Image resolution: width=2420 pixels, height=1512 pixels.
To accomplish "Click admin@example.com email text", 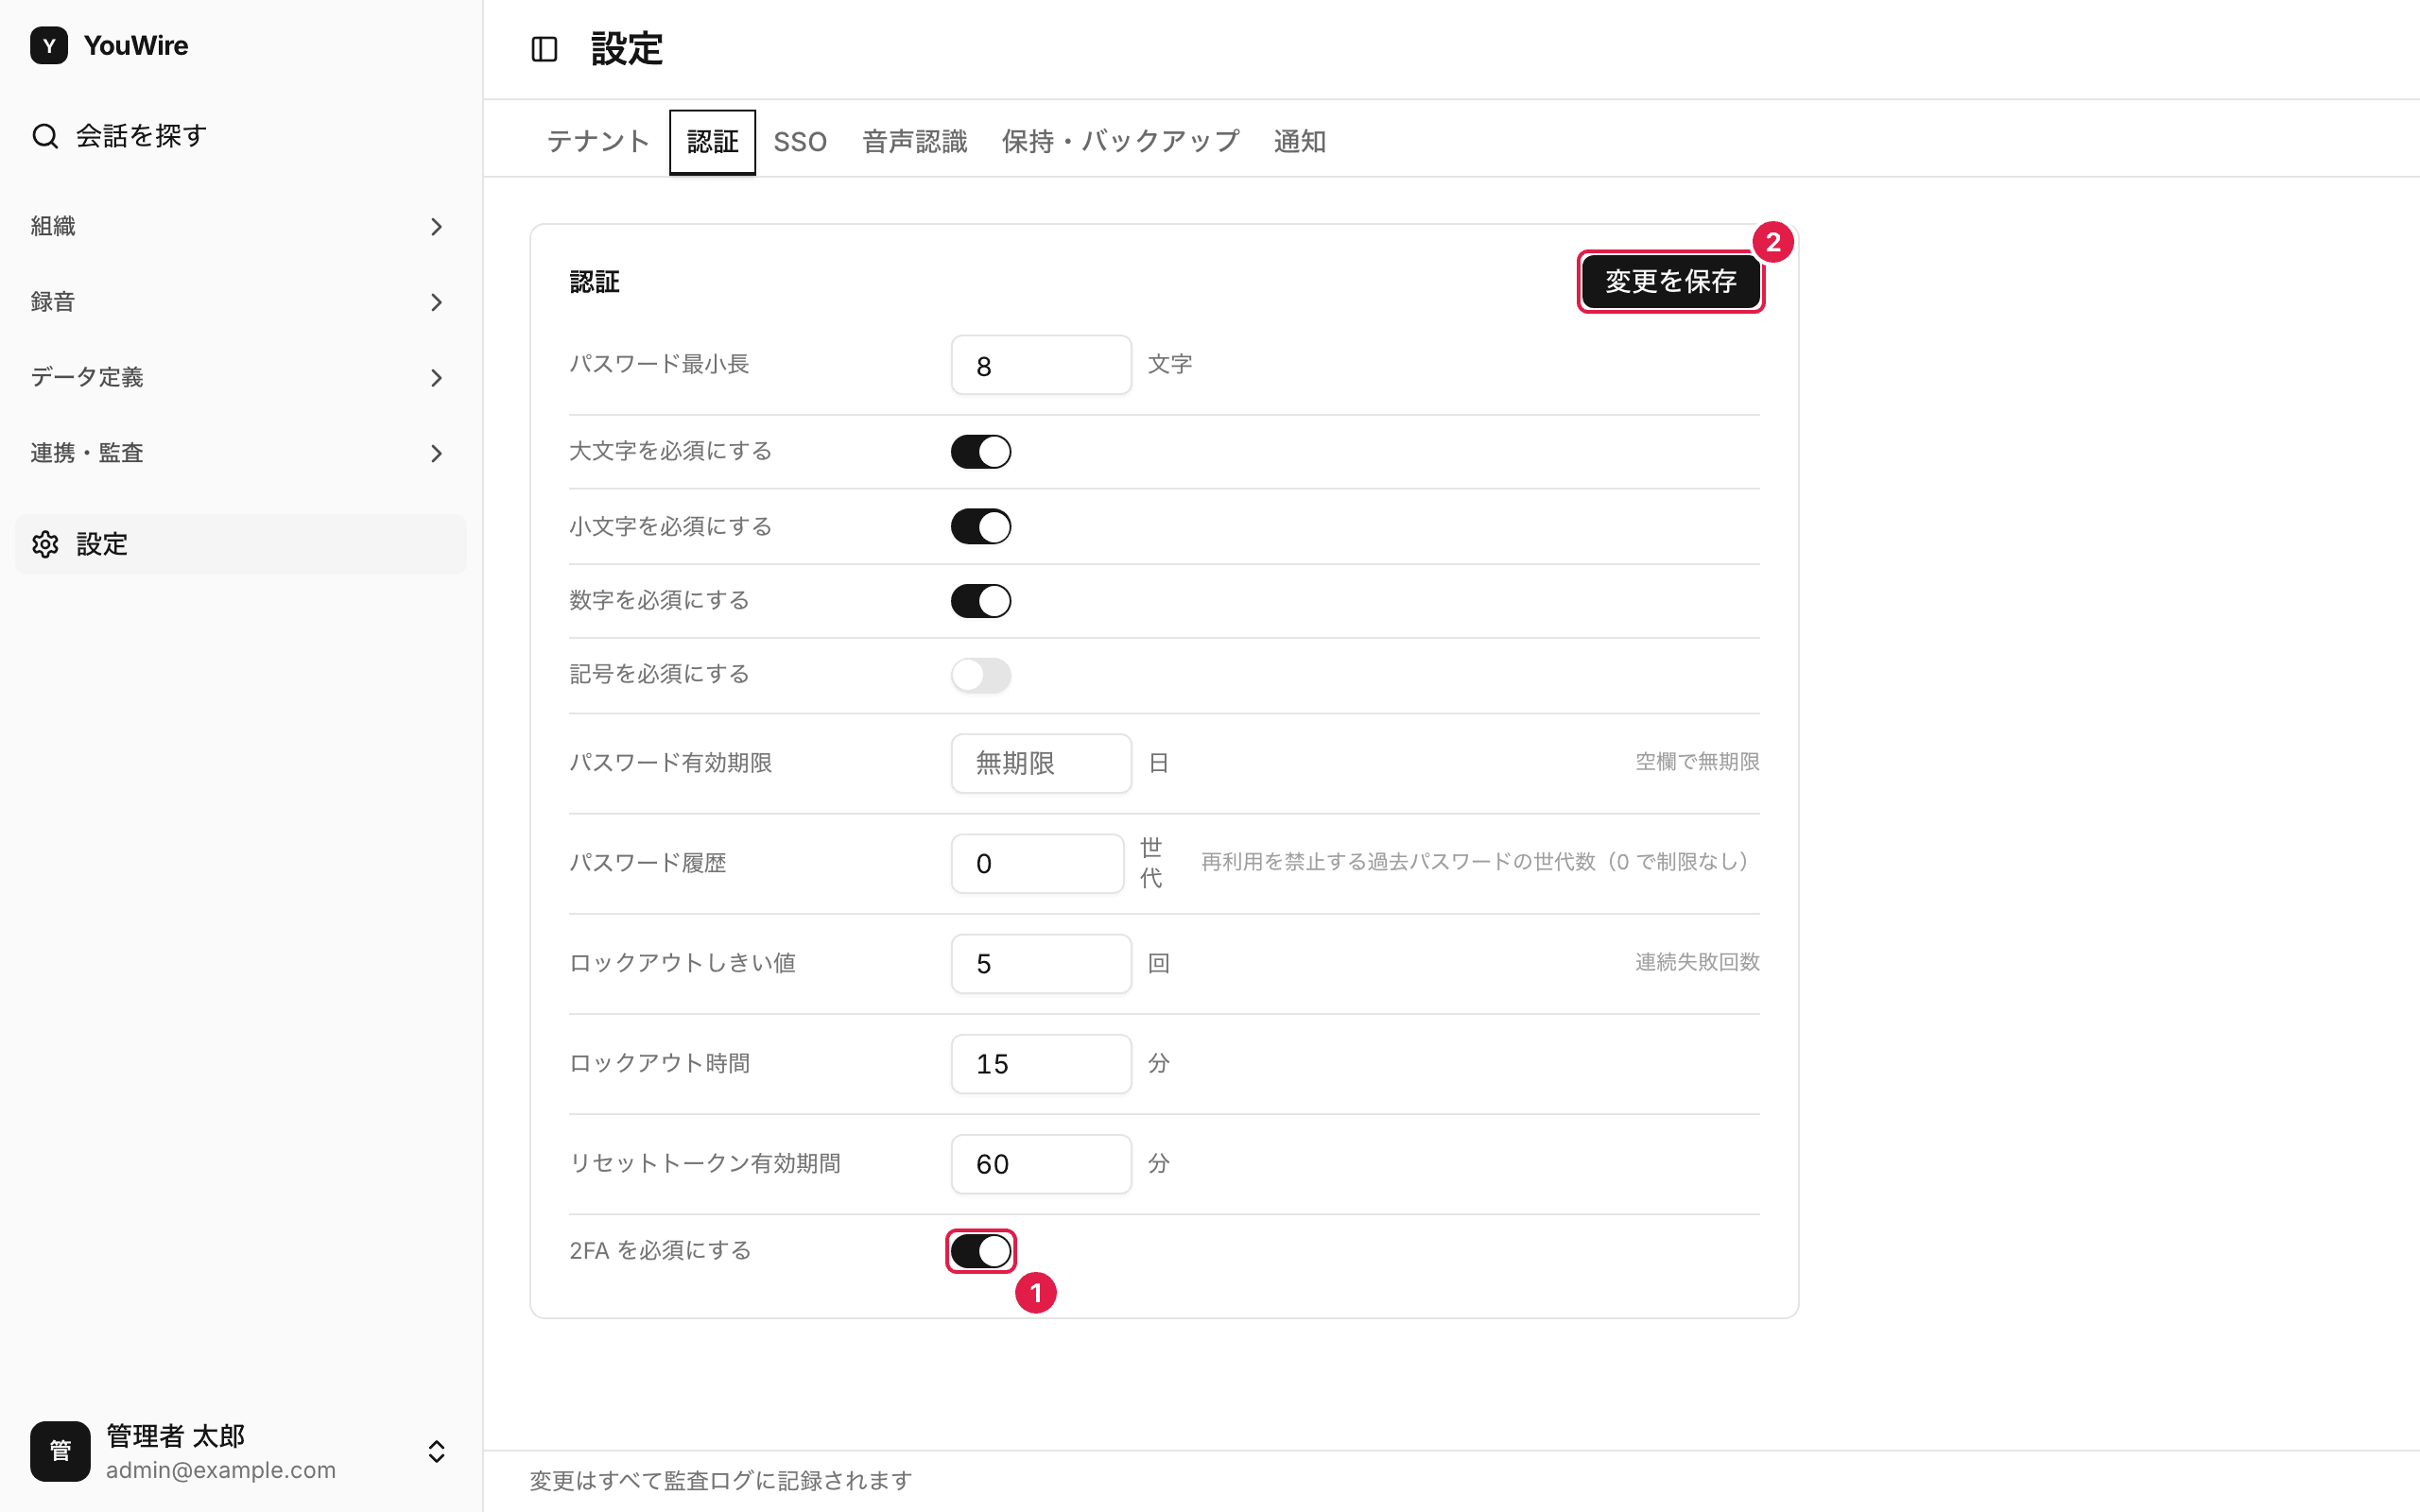I will [x=221, y=1470].
